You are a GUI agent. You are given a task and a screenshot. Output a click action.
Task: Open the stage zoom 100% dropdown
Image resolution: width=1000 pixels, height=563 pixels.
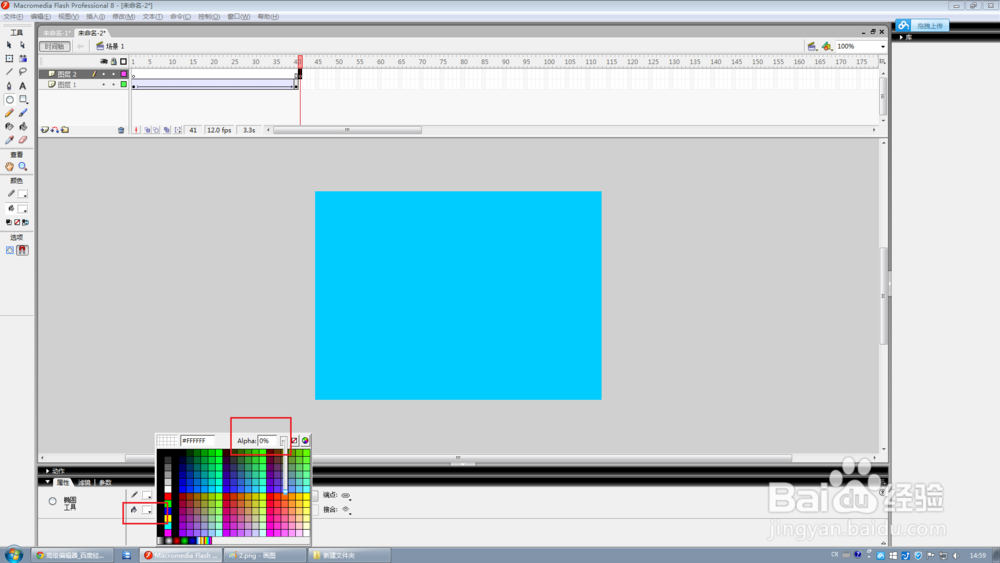point(883,47)
